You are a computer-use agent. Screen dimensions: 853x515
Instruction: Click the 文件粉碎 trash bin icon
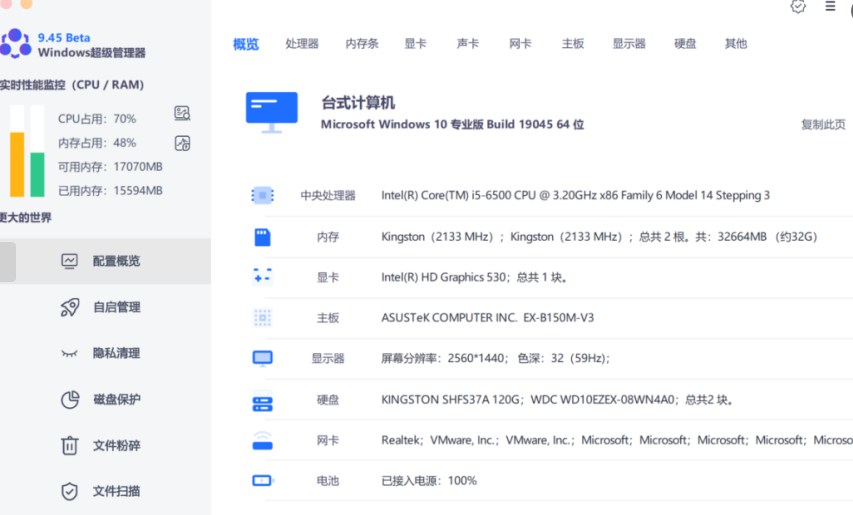pos(70,445)
